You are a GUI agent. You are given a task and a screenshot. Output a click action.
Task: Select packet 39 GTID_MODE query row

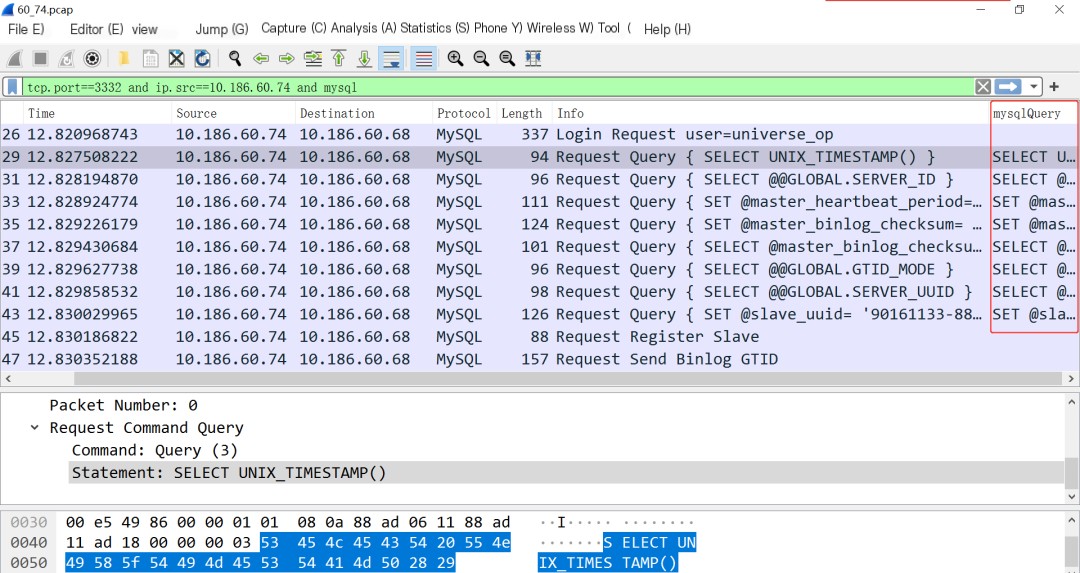tap(539, 269)
